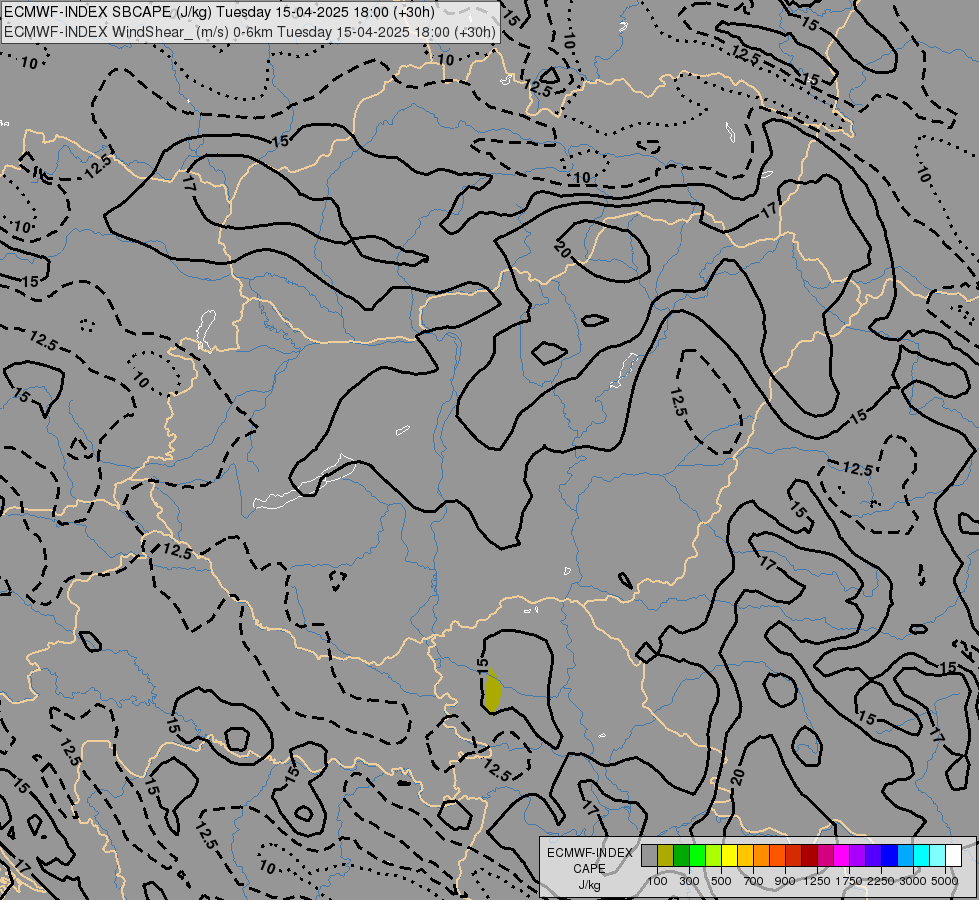The image size is (979, 900).
Task: Click the ECMWF-INDEX legend heading
Action: [589, 853]
